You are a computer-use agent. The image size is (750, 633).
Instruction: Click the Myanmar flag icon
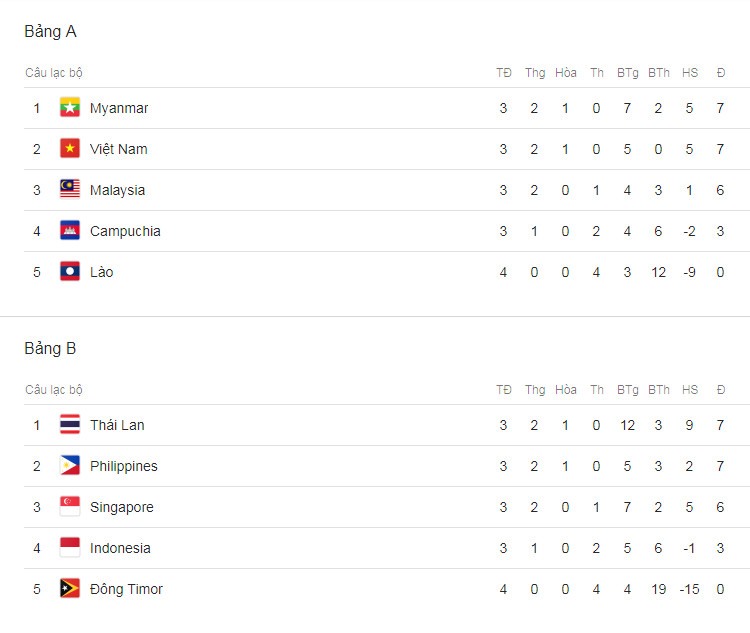pos(70,108)
